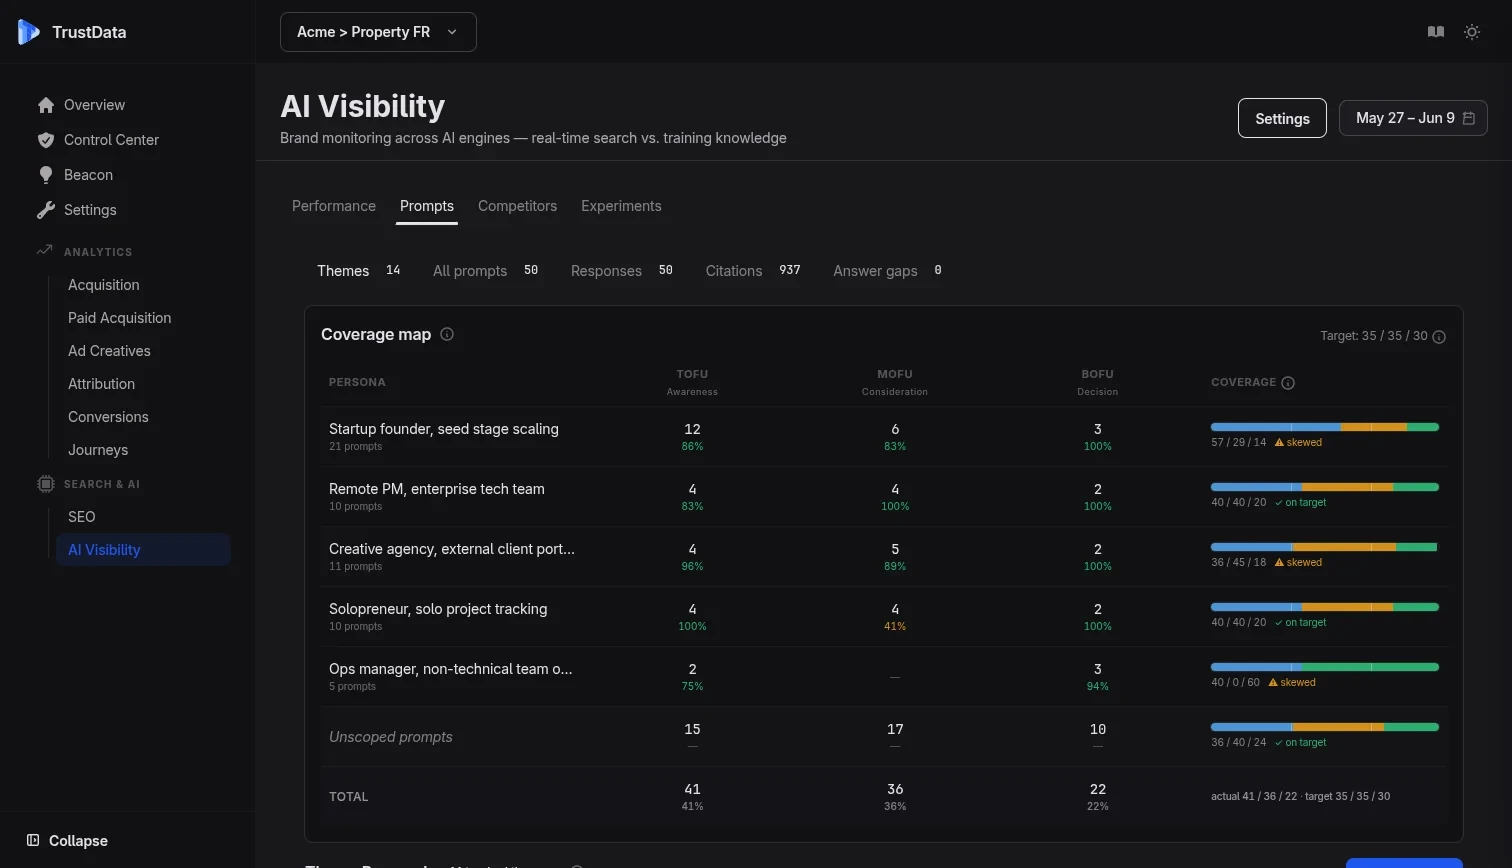Click the Control Center shield icon

tap(45, 140)
